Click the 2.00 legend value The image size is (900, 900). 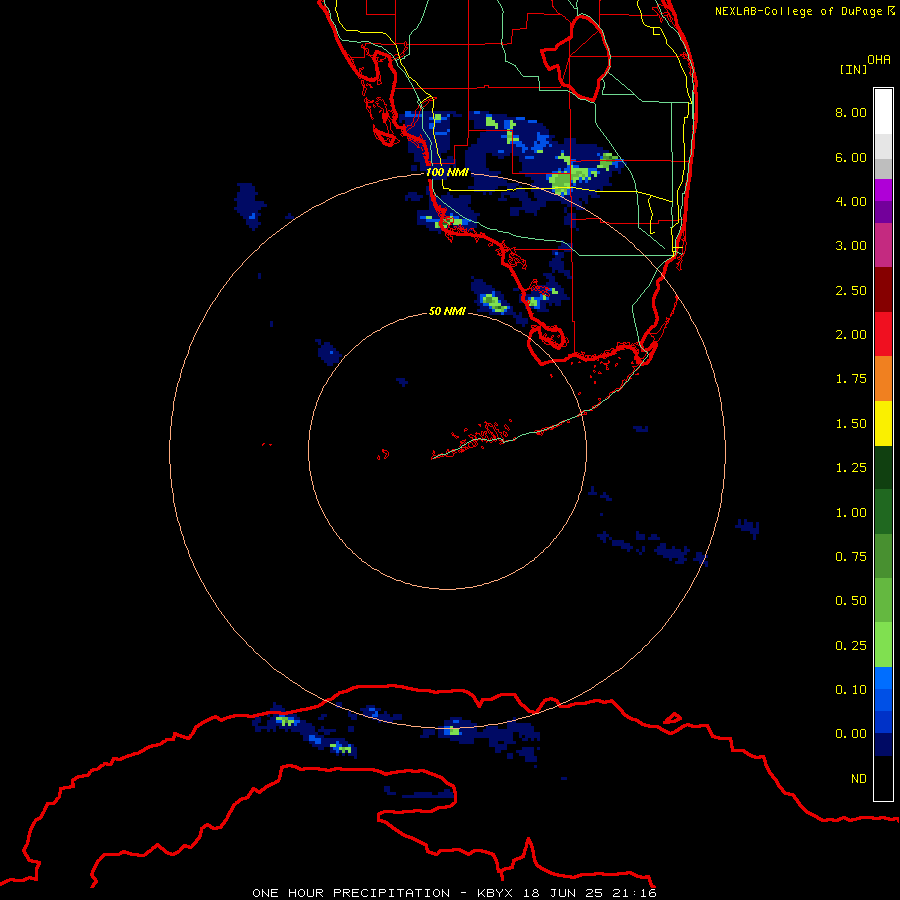[x=851, y=335]
